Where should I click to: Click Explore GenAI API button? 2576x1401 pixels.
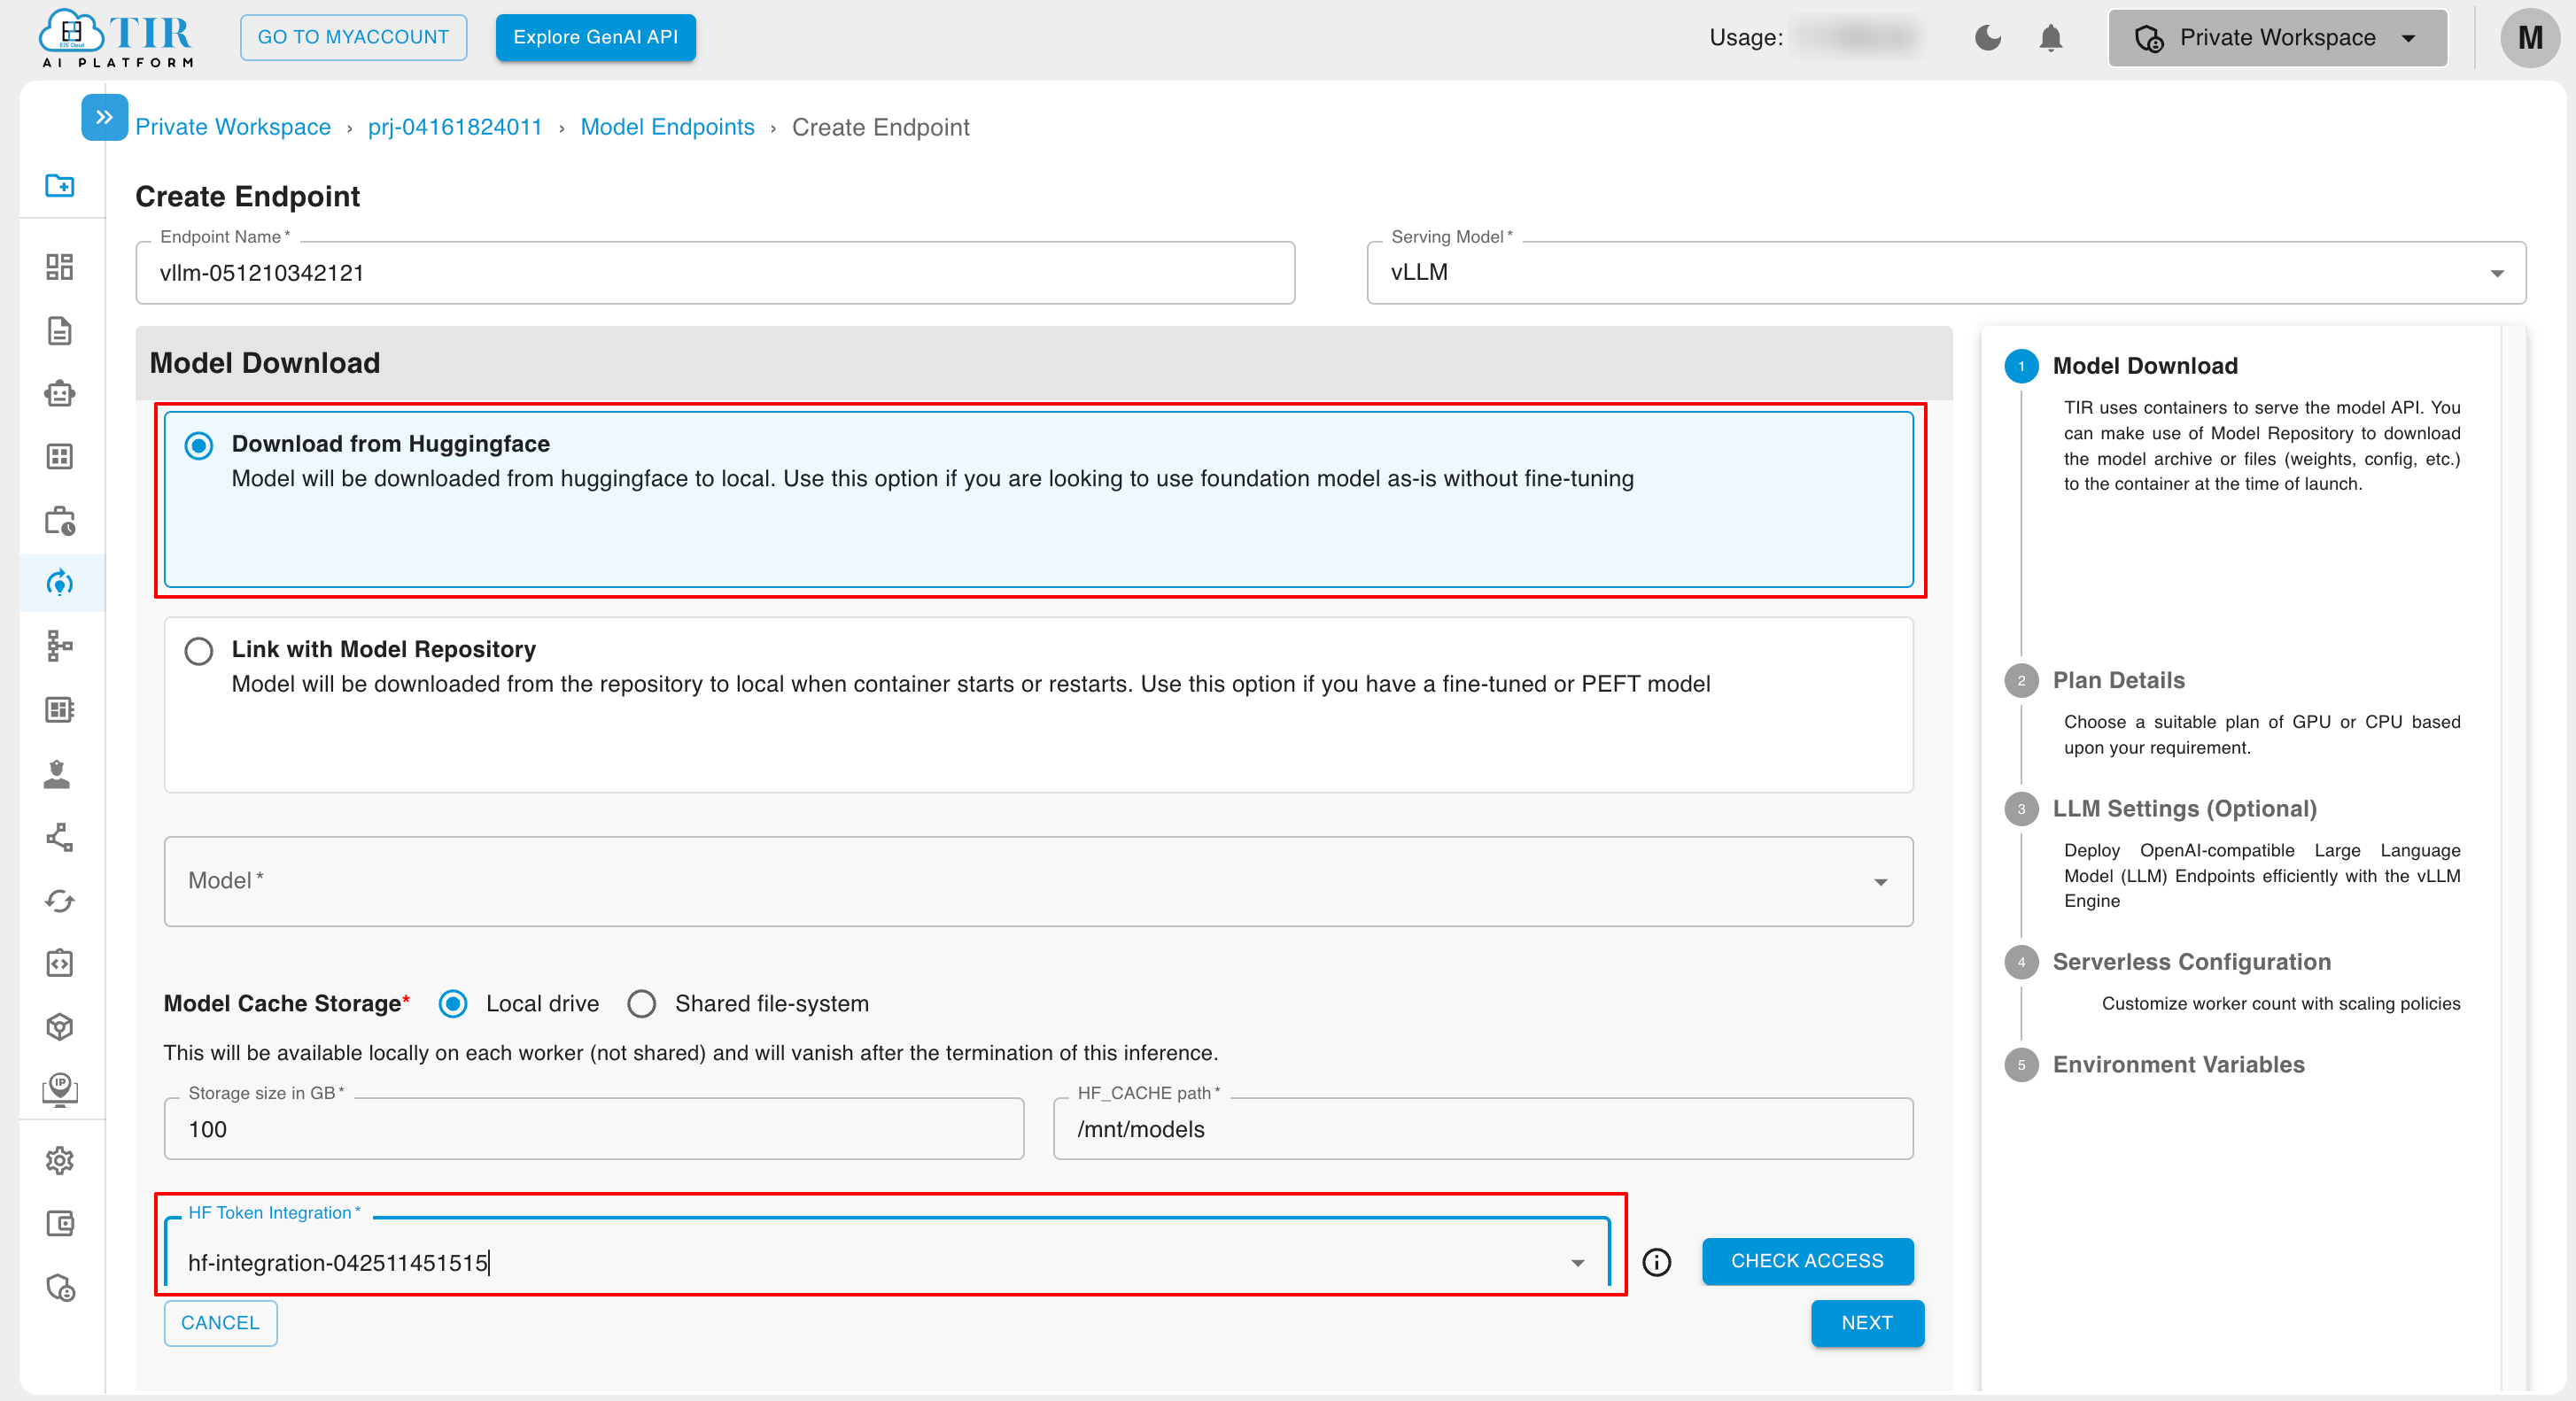point(595,37)
